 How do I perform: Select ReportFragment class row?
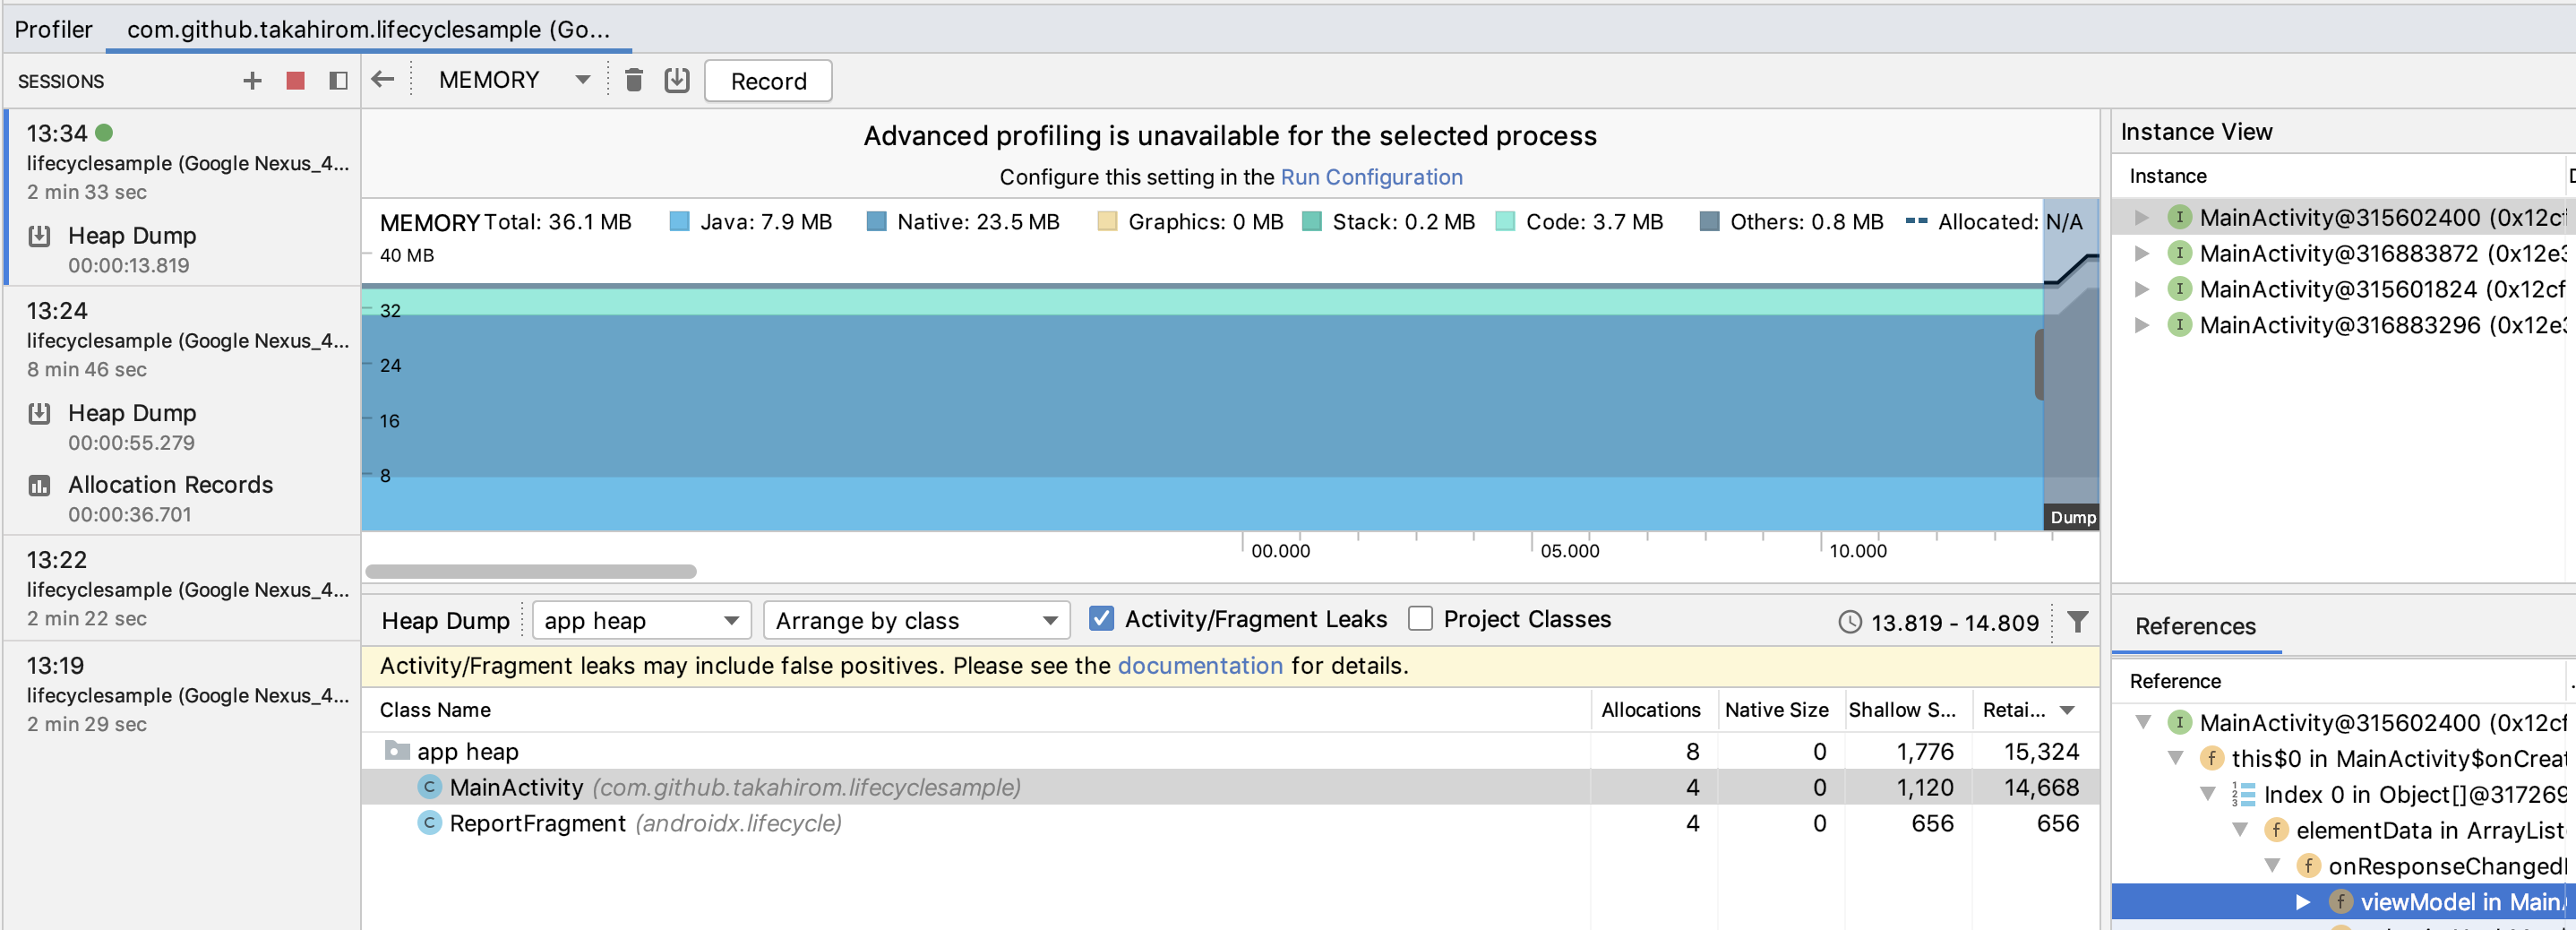(x=537, y=823)
